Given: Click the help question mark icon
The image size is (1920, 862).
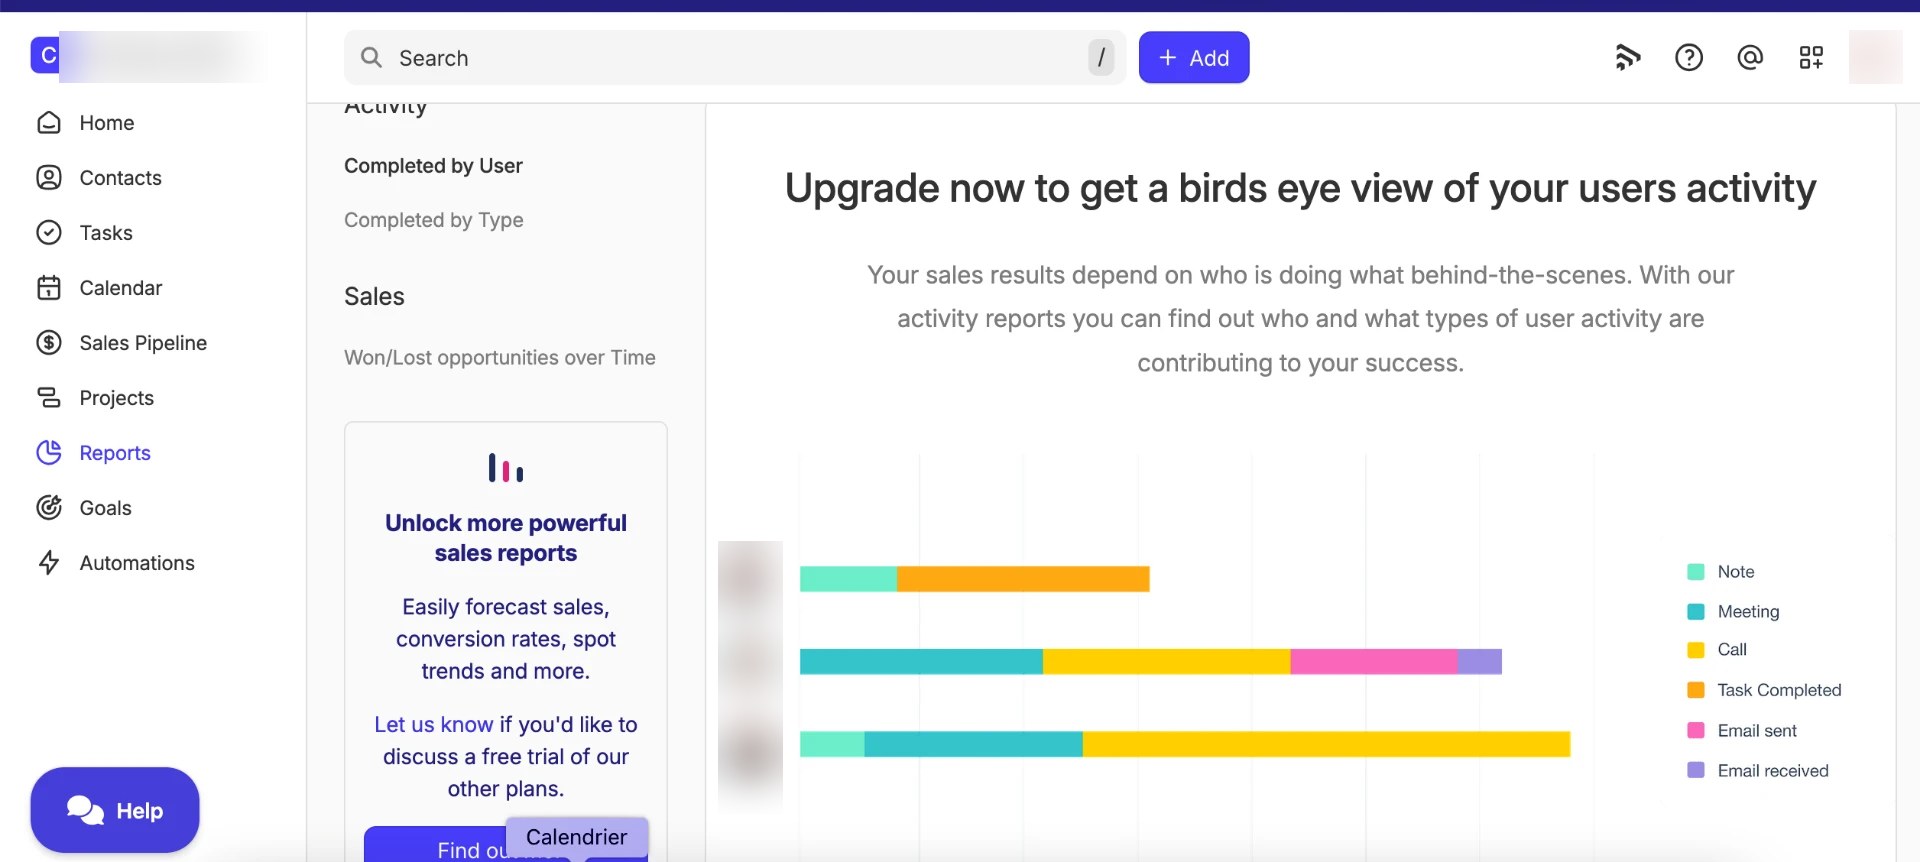Looking at the screenshot, I should click(x=1689, y=58).
